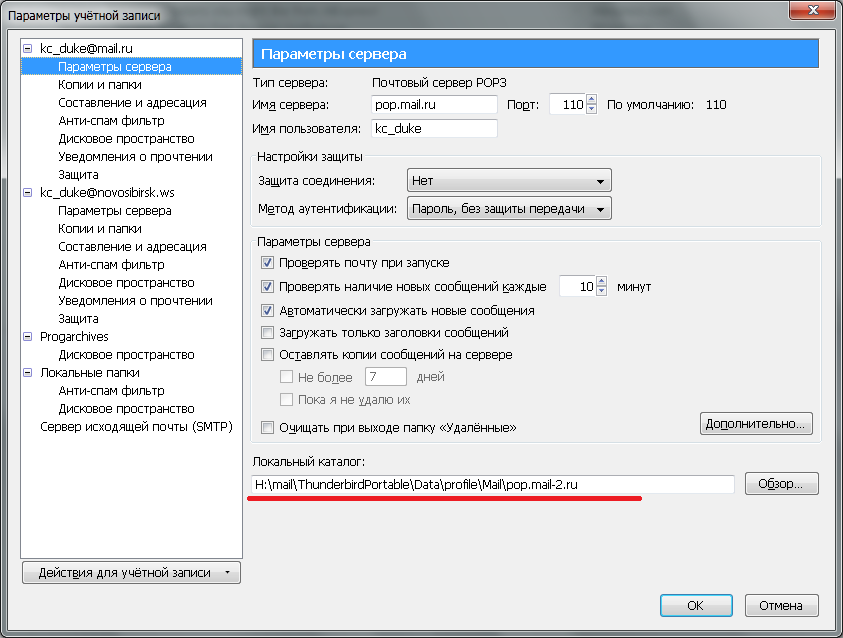Screen dimensions: 843x638
Task: Collapse the Локальные папки tree node
Action: [x=29, y=373]
